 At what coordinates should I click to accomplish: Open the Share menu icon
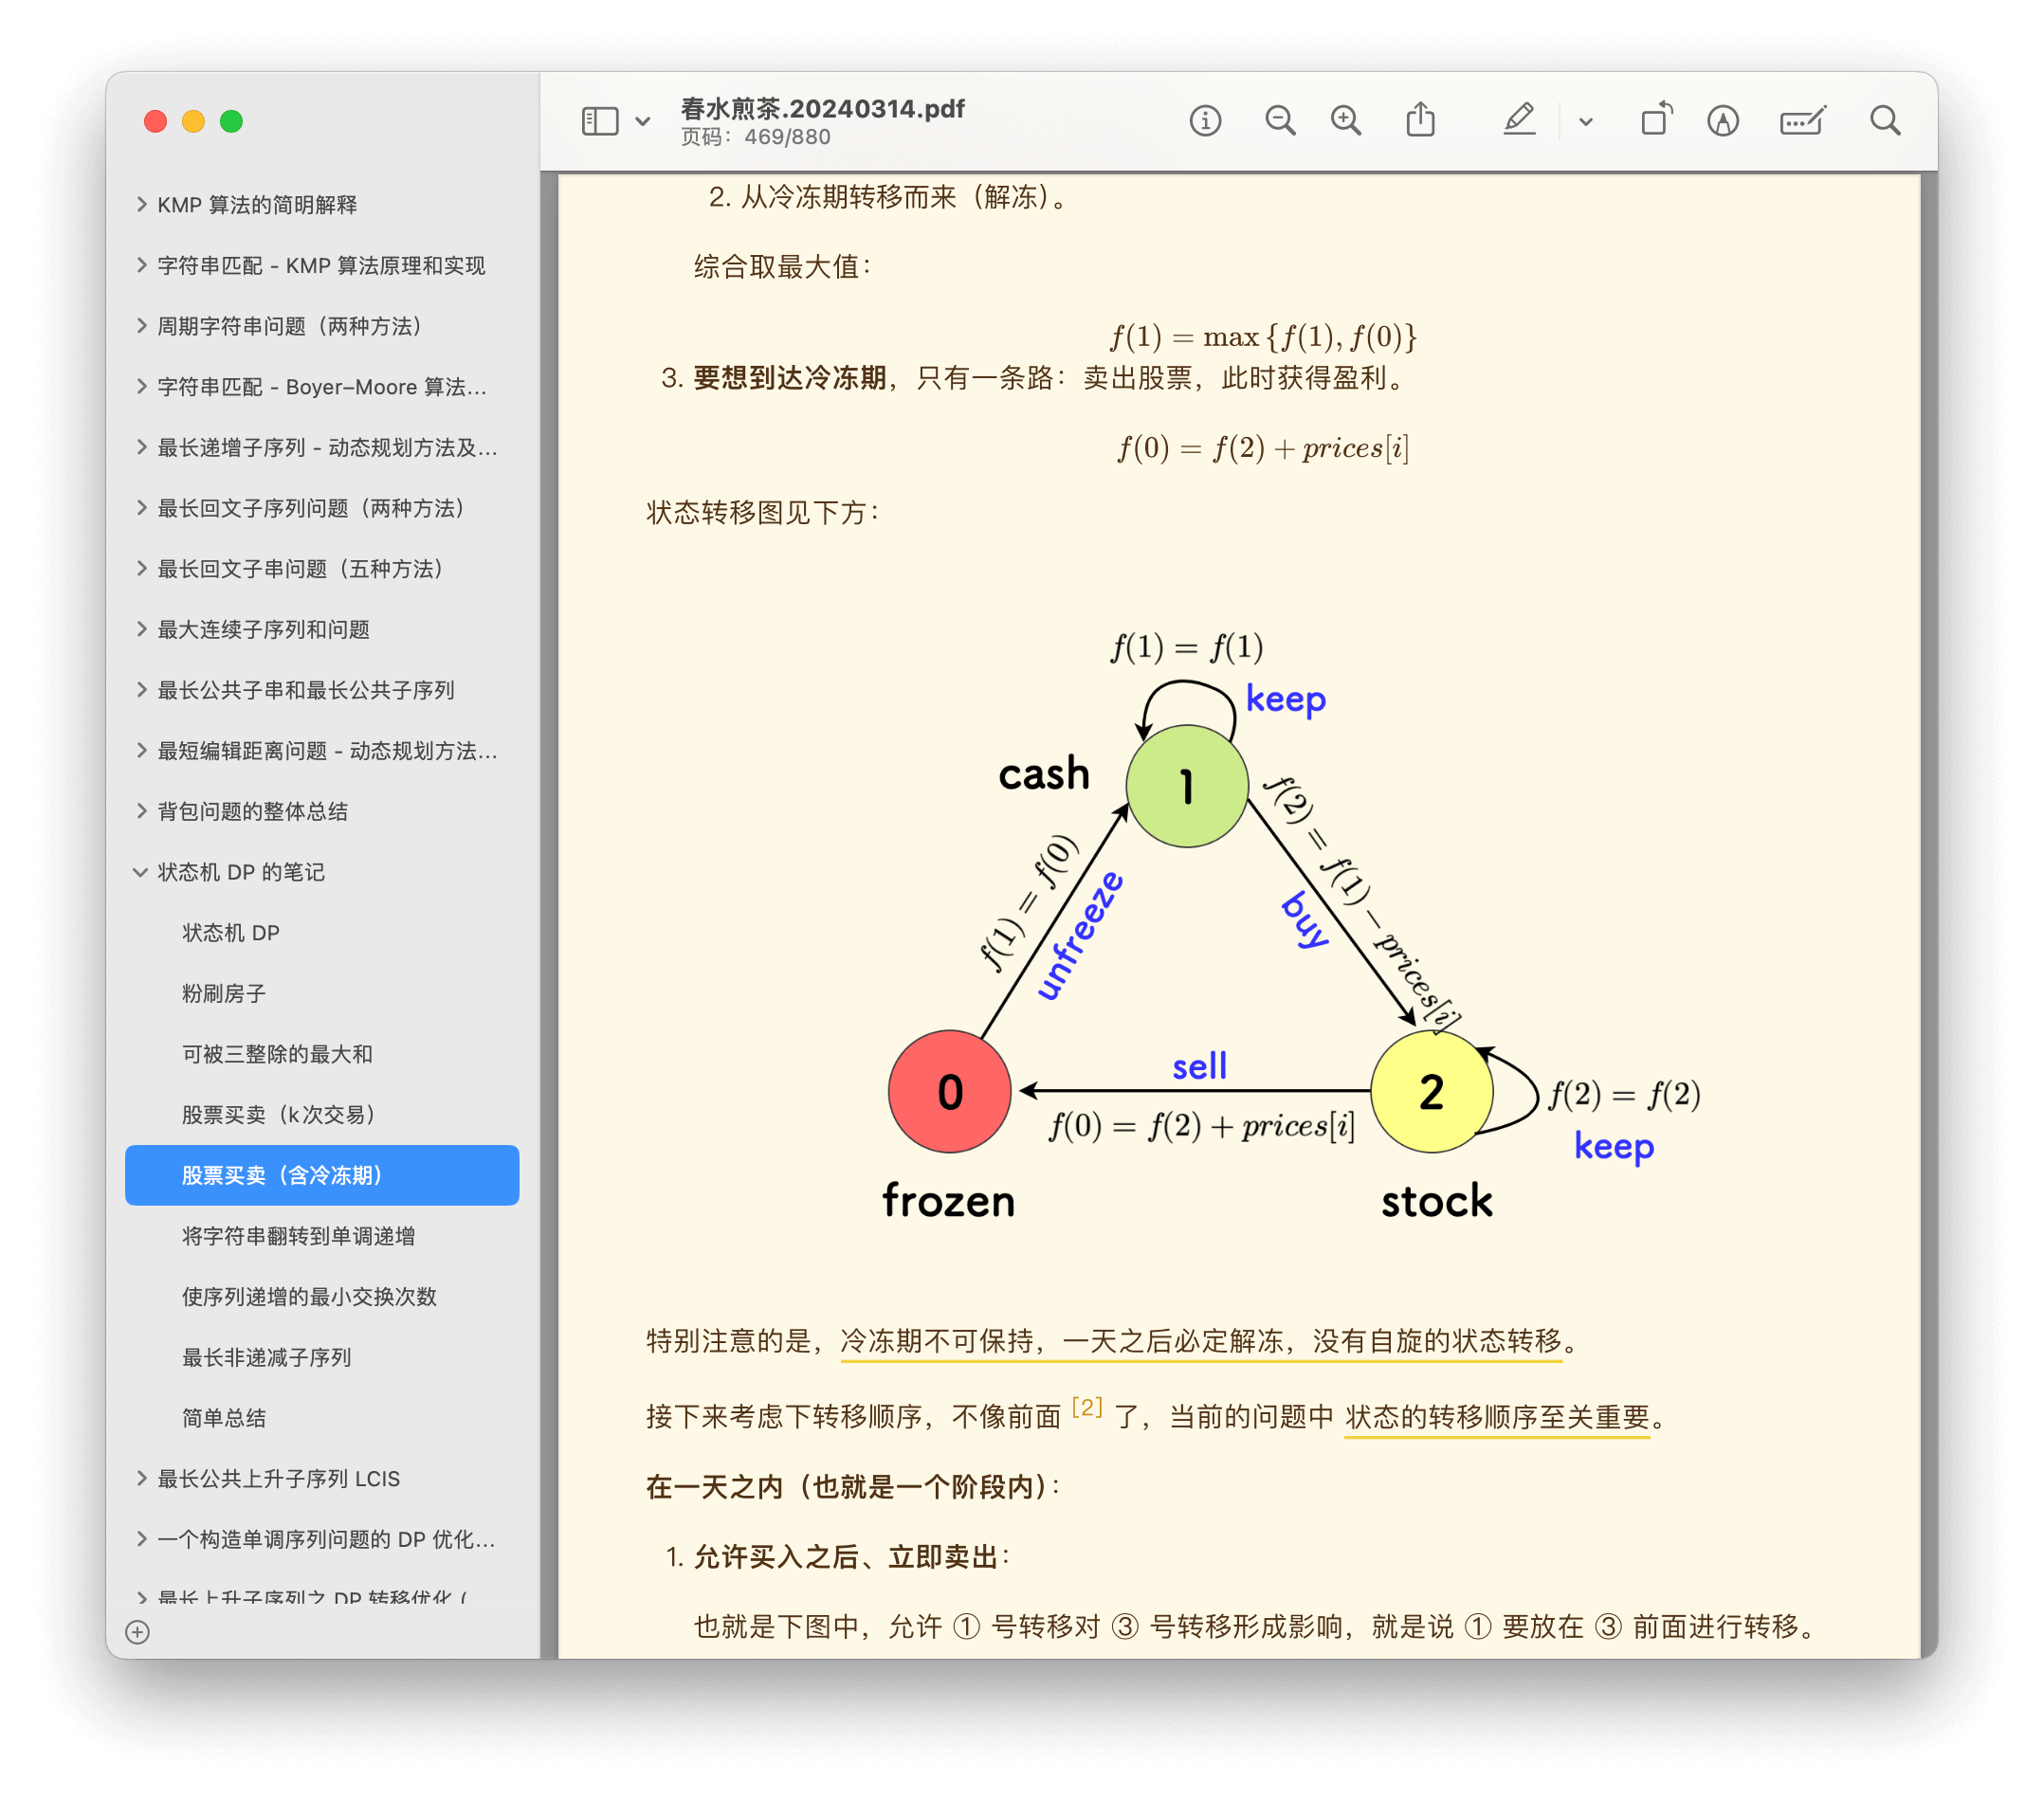pyautogui.click(x=1420, y=121)
